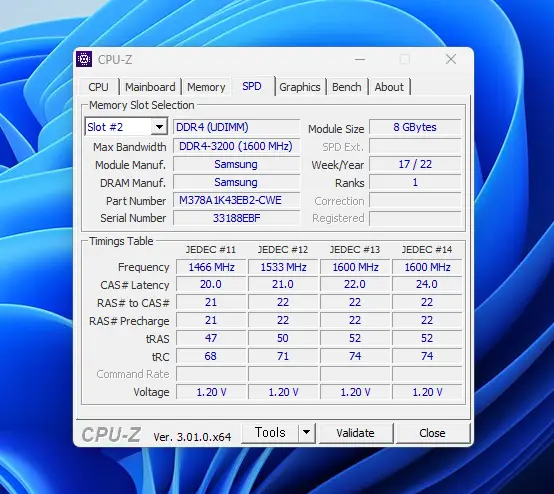This screenshot has height=494, width=554.
Task: Click the serial number 33188EBF
Action: [x=236, y=218]
